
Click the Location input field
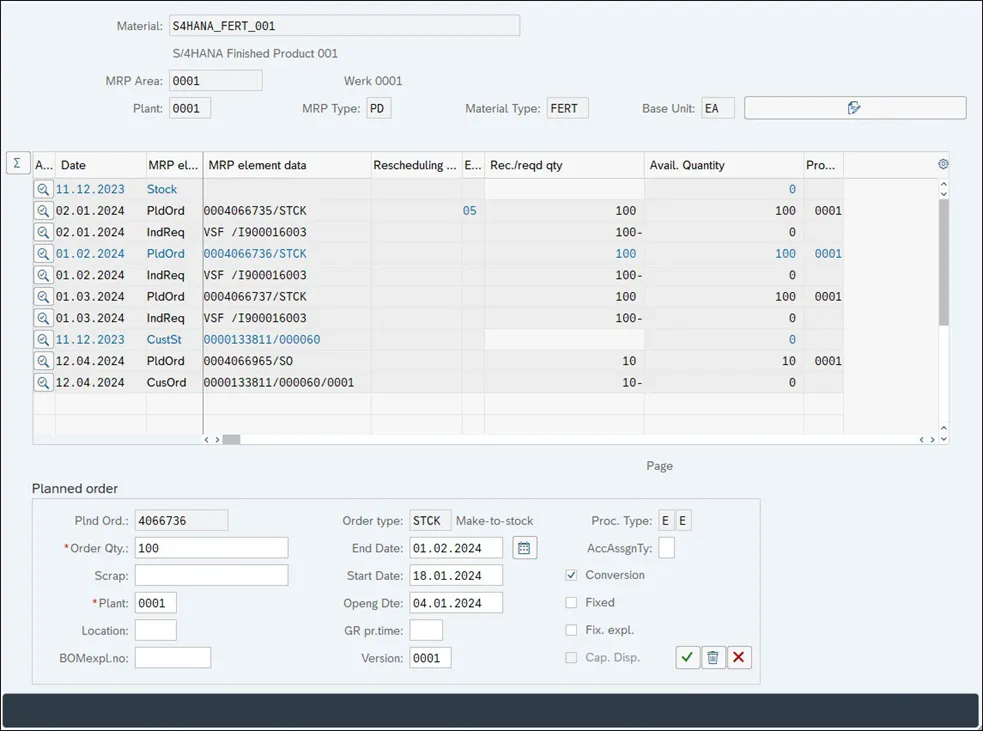(155, 631)
